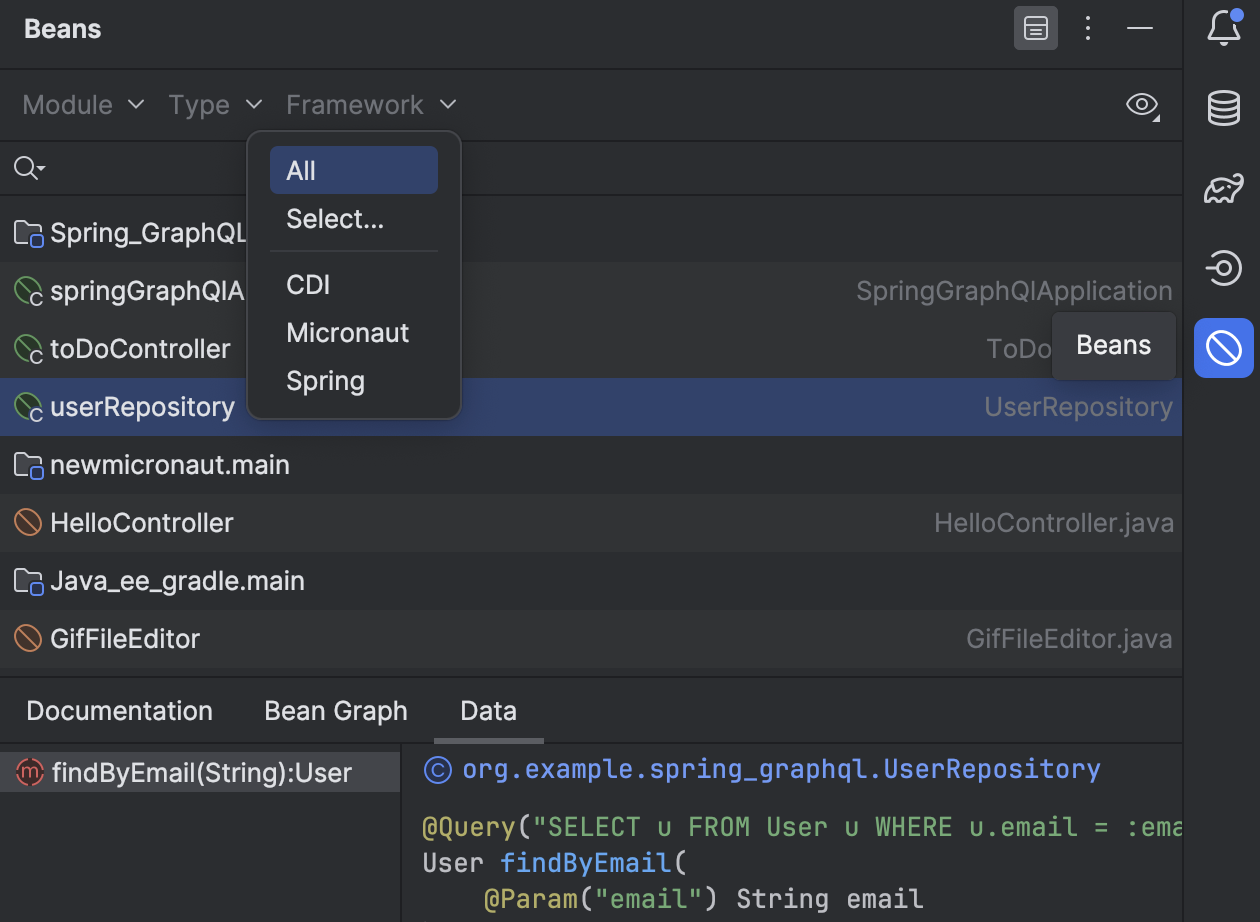1260x922 pixels.
Task: Open the Type filter dropdown
Action: pyautogui.click(x=215, y=104)
